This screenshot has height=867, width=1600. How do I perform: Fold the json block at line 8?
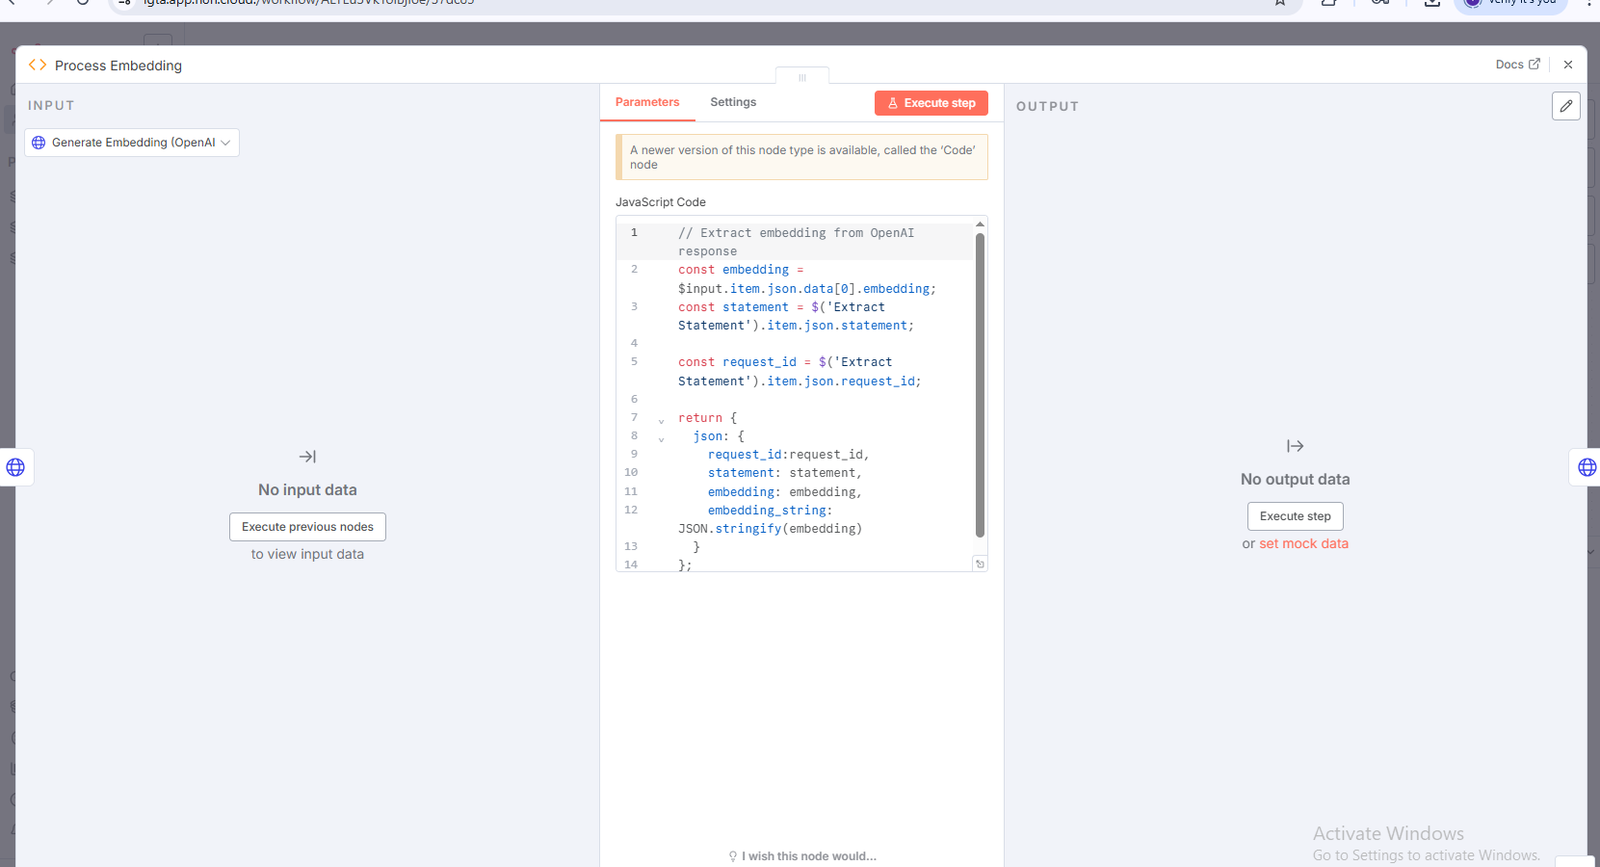coord(661,438)
